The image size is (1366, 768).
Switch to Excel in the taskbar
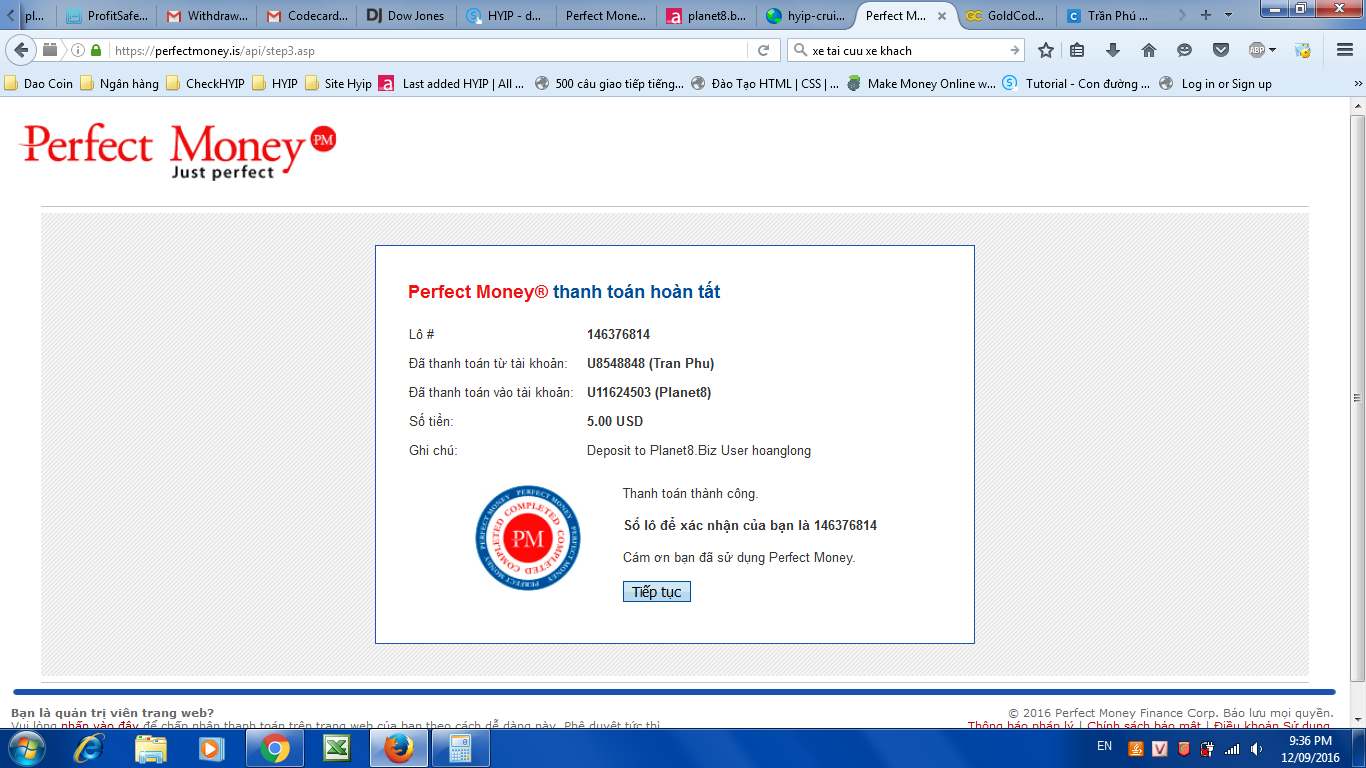pos(336,748)
